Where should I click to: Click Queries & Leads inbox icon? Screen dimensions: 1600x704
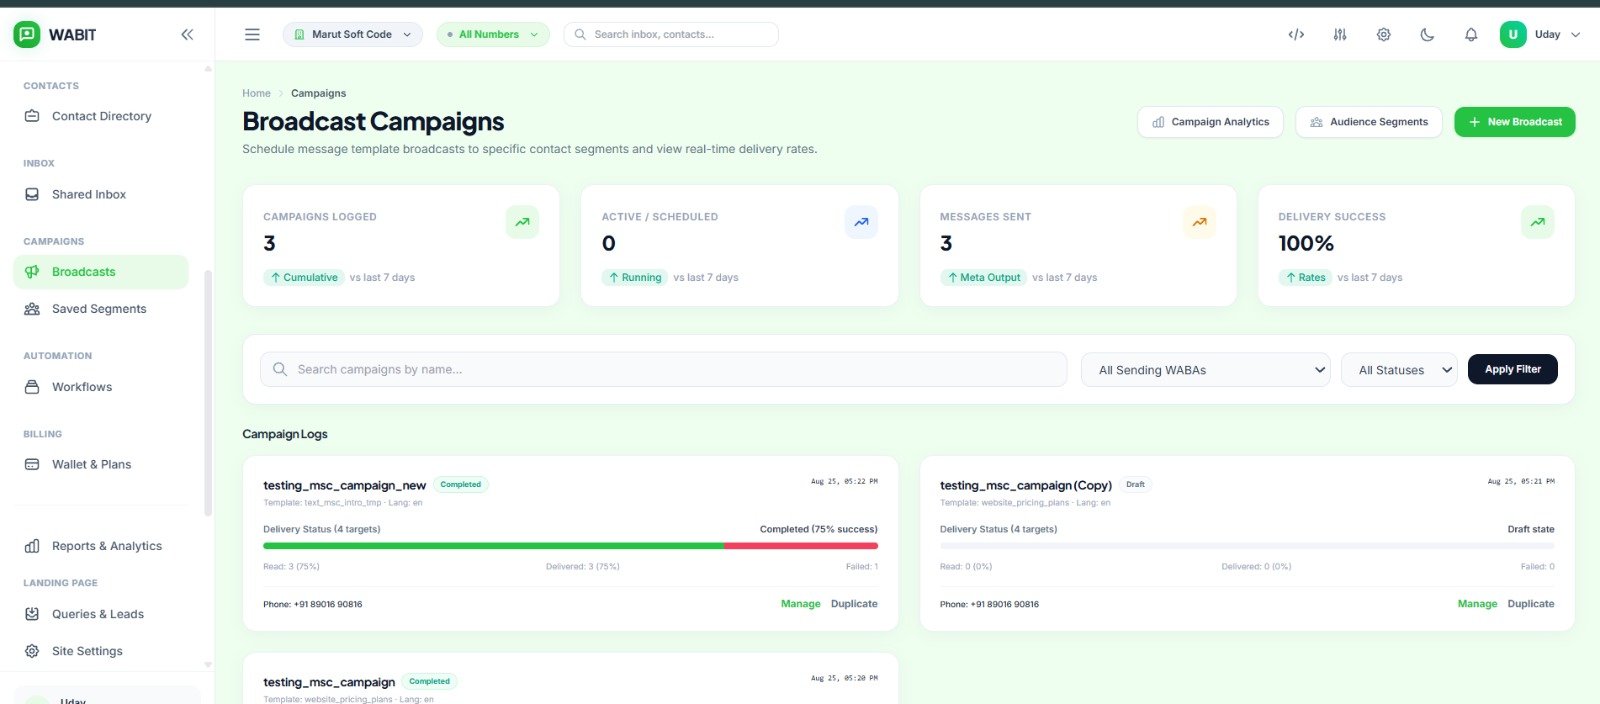click(32, 614)
